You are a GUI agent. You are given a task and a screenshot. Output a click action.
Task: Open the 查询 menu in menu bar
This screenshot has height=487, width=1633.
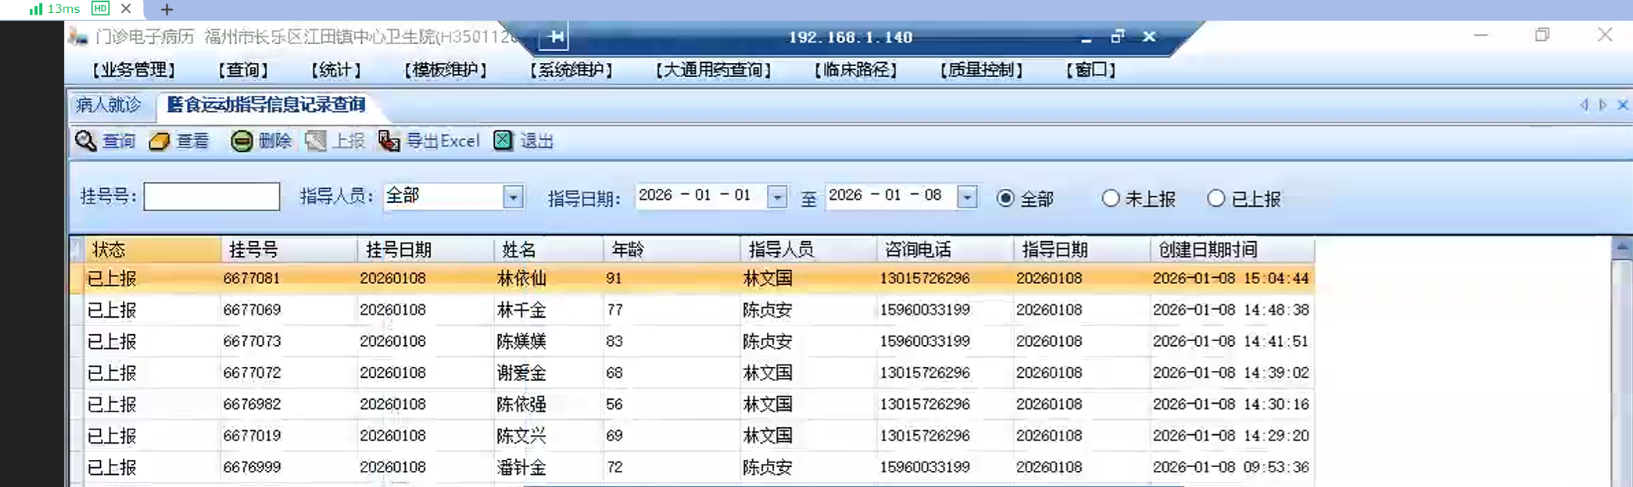point(243,70)
